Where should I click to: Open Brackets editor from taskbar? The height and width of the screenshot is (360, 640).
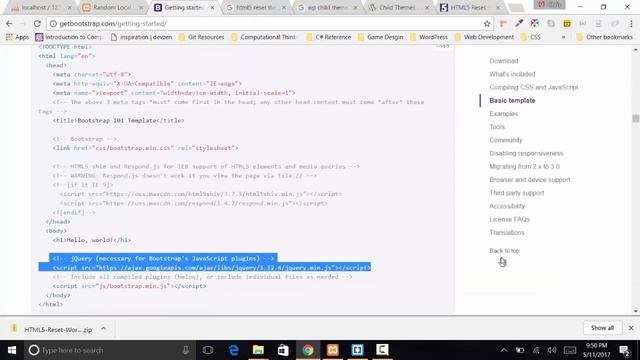point(357,350)
